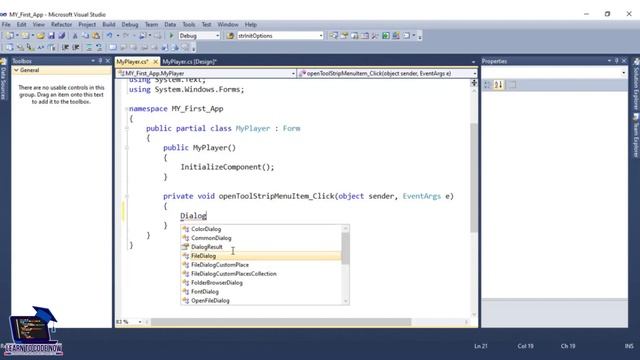Click the green Start Page toolbar icon
This screenshot has height=360, width=640.
click(x=386, y=36)
